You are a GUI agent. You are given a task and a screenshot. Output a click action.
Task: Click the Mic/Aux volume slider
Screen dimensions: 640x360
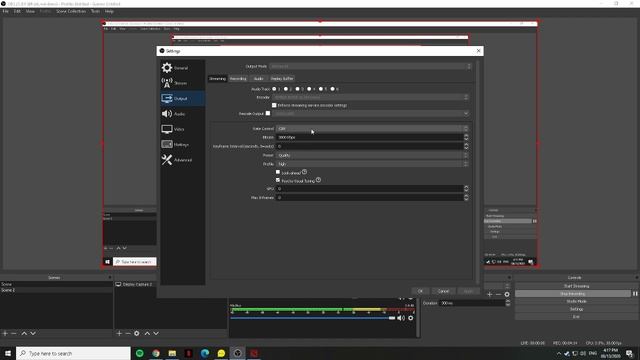(x=313, y=318)
